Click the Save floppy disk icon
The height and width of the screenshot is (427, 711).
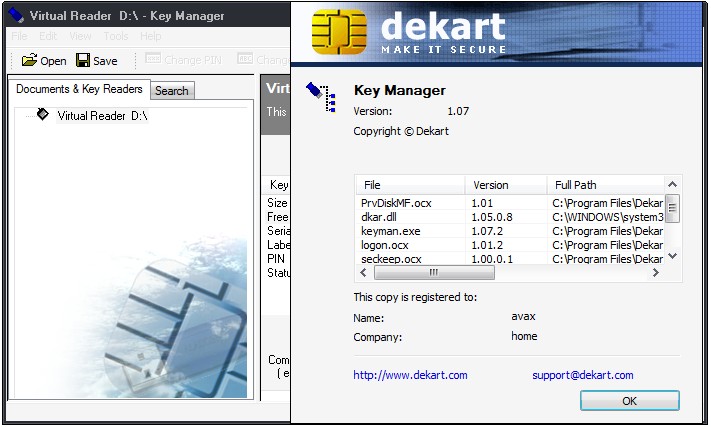[83, 60]
